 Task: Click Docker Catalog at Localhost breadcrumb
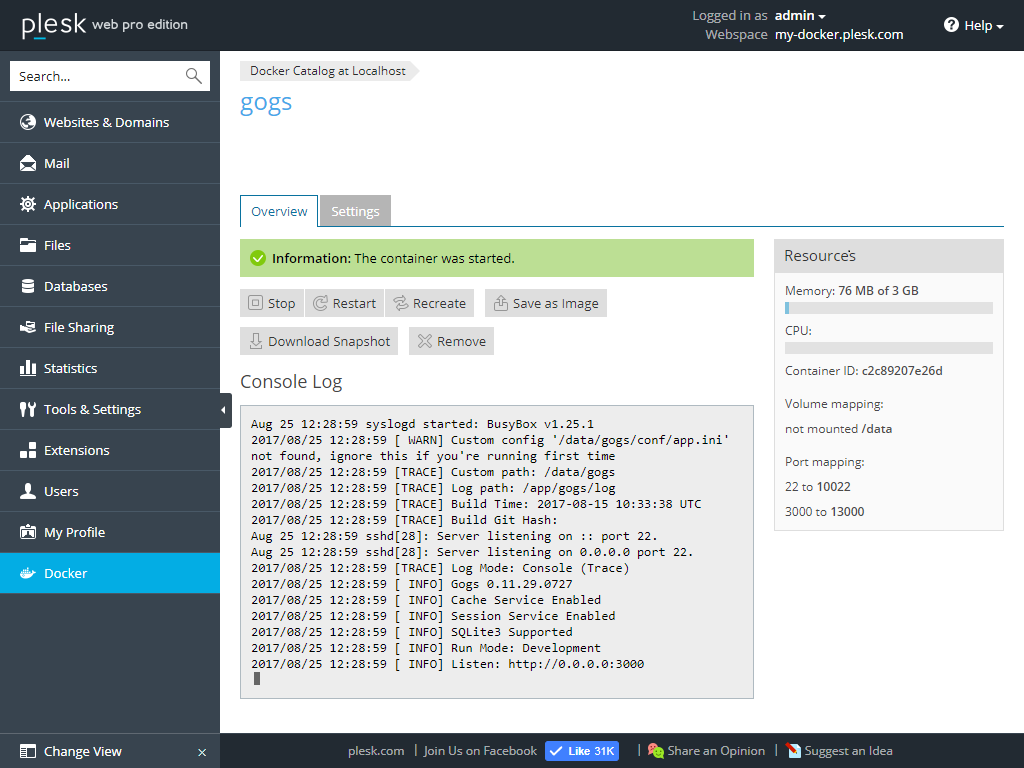(x=328, y=71)
